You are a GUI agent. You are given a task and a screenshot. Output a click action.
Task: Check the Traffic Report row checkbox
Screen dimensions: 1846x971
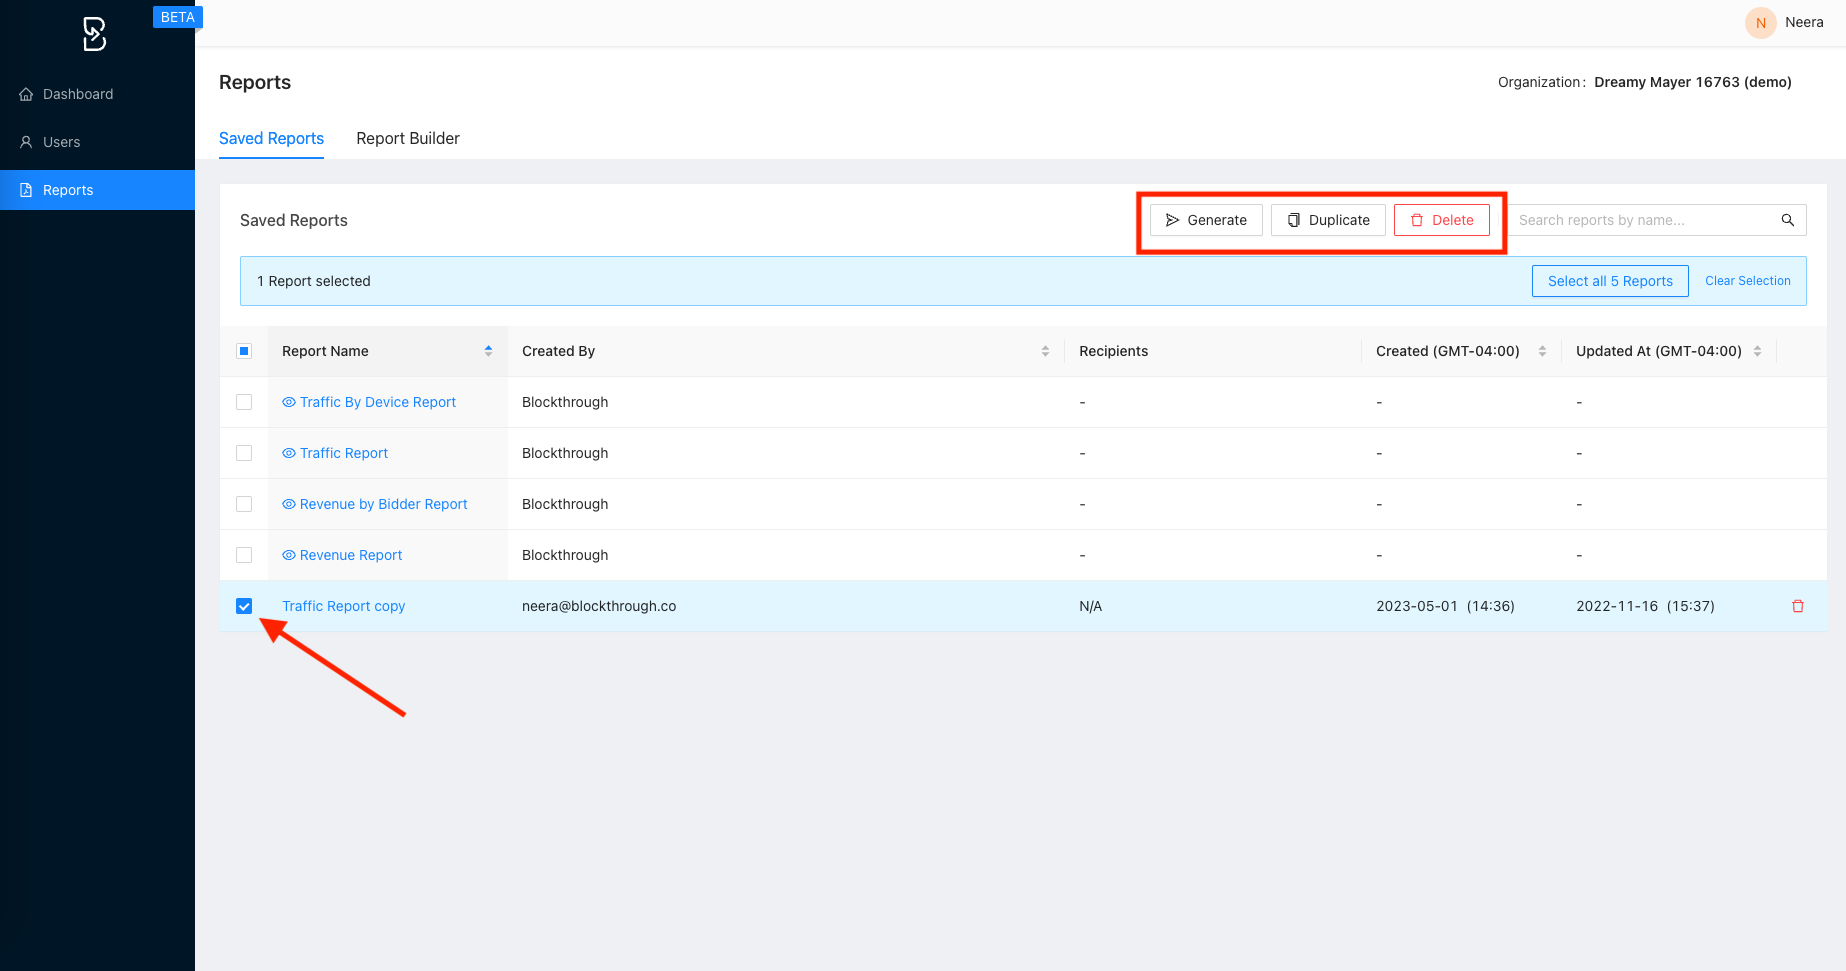pos(244,453)
